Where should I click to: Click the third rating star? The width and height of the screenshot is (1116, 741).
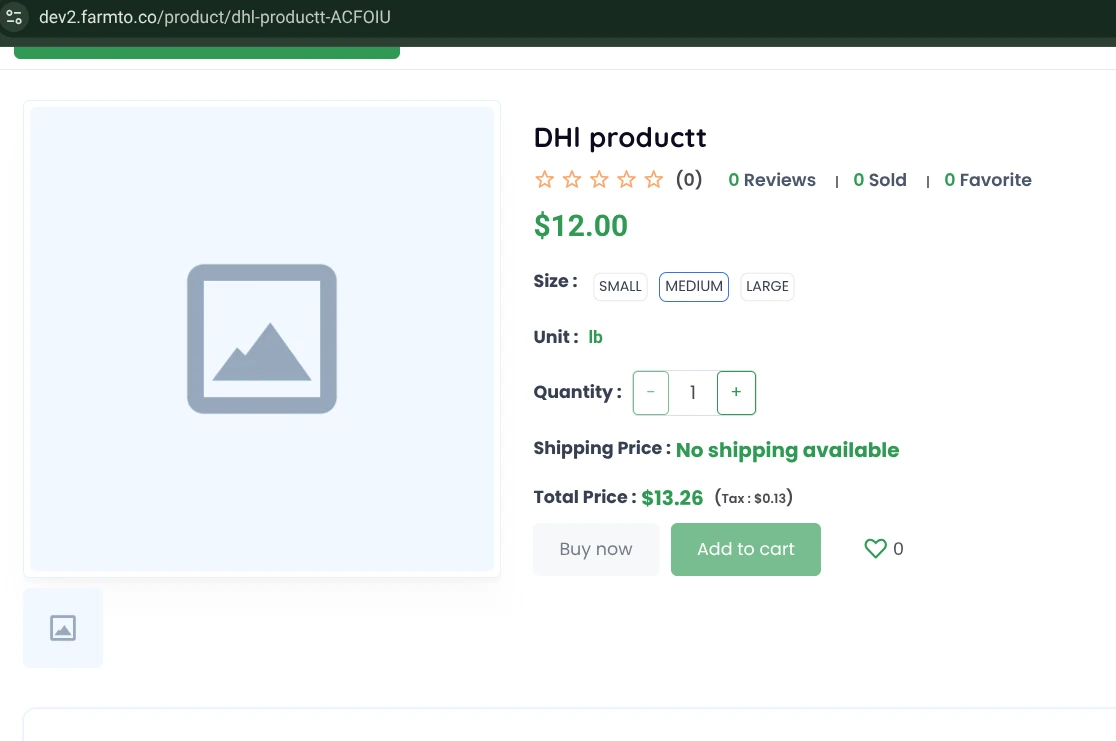click(599, 180)
